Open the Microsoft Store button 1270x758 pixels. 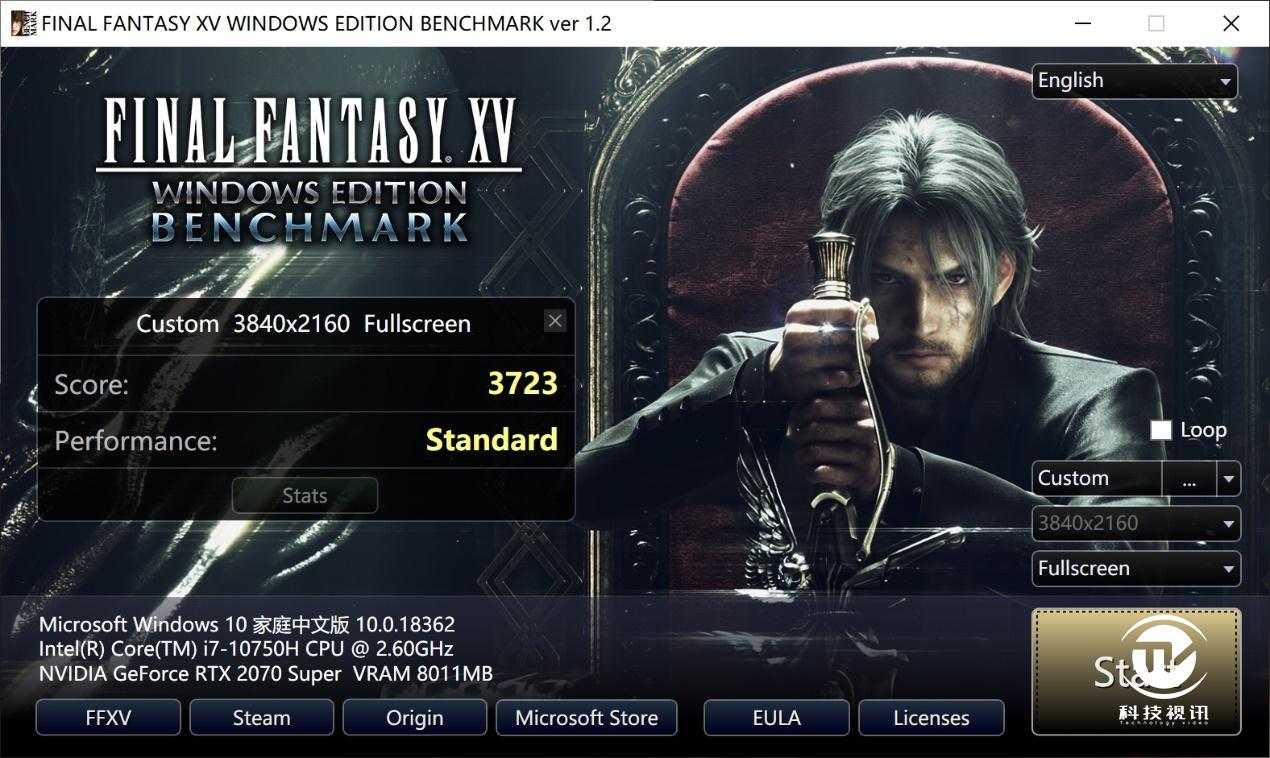coord(587,718)
